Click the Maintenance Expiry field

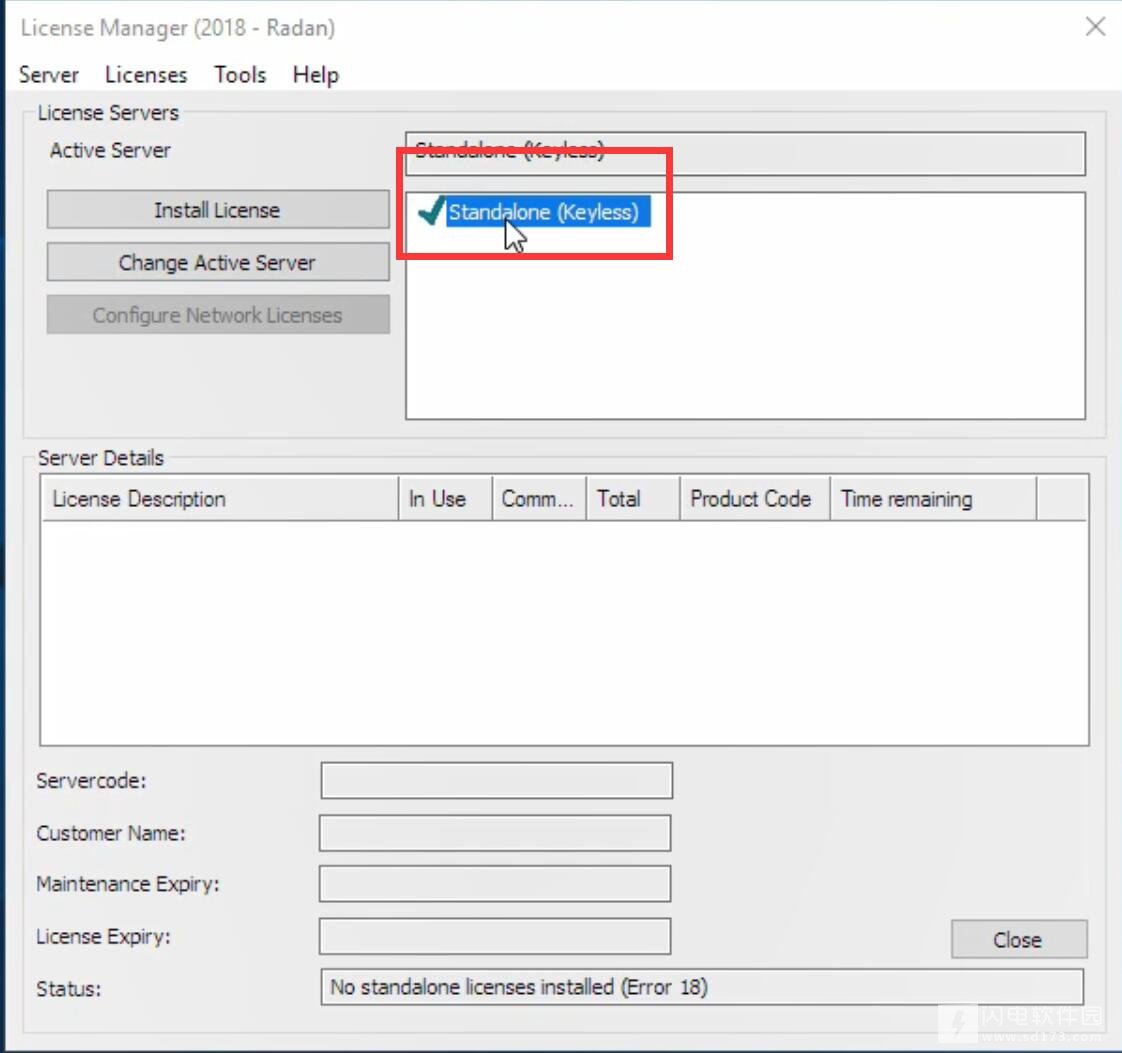[495, 884]
